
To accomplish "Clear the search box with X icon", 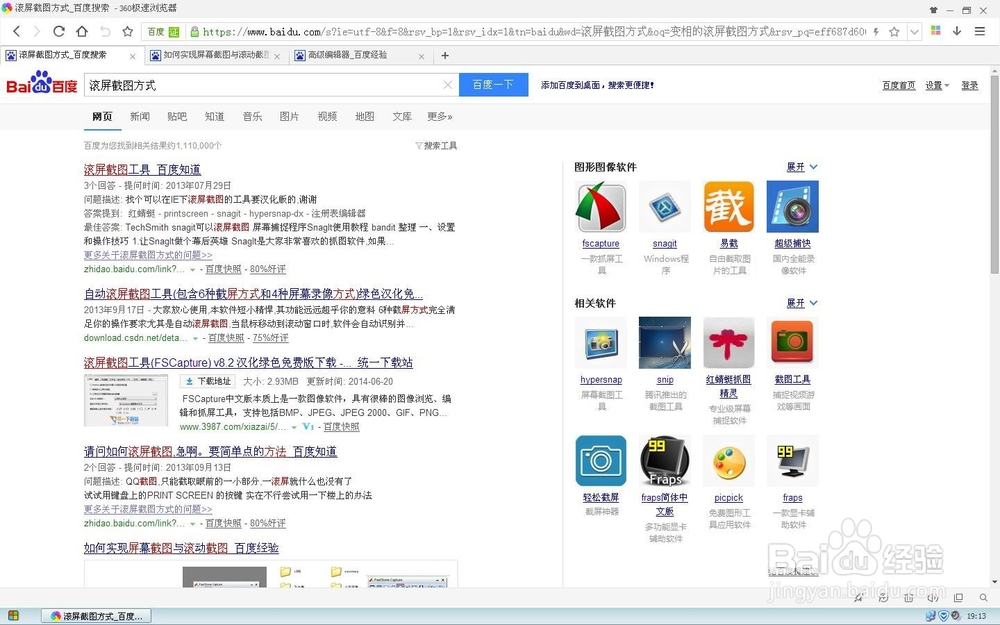I will (x=448, y=85).
